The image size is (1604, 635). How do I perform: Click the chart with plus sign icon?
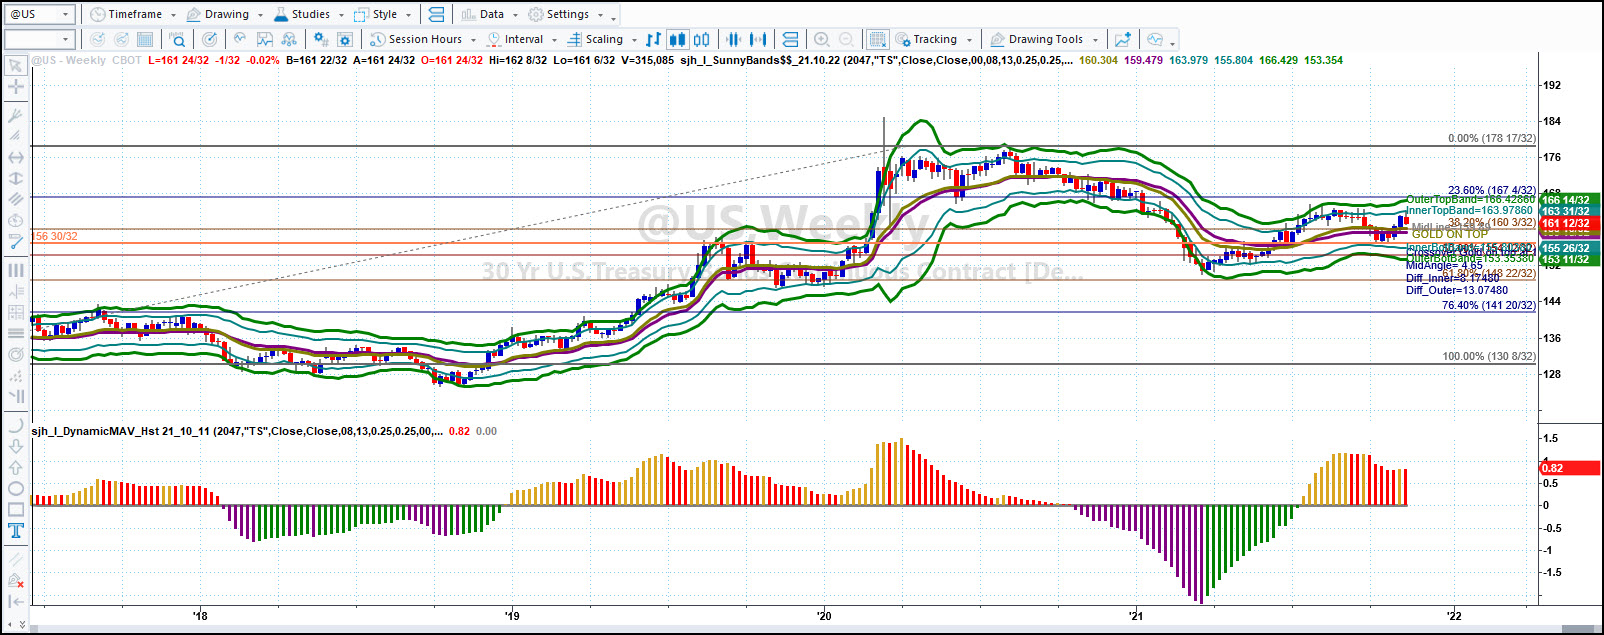pos(1123,39)
